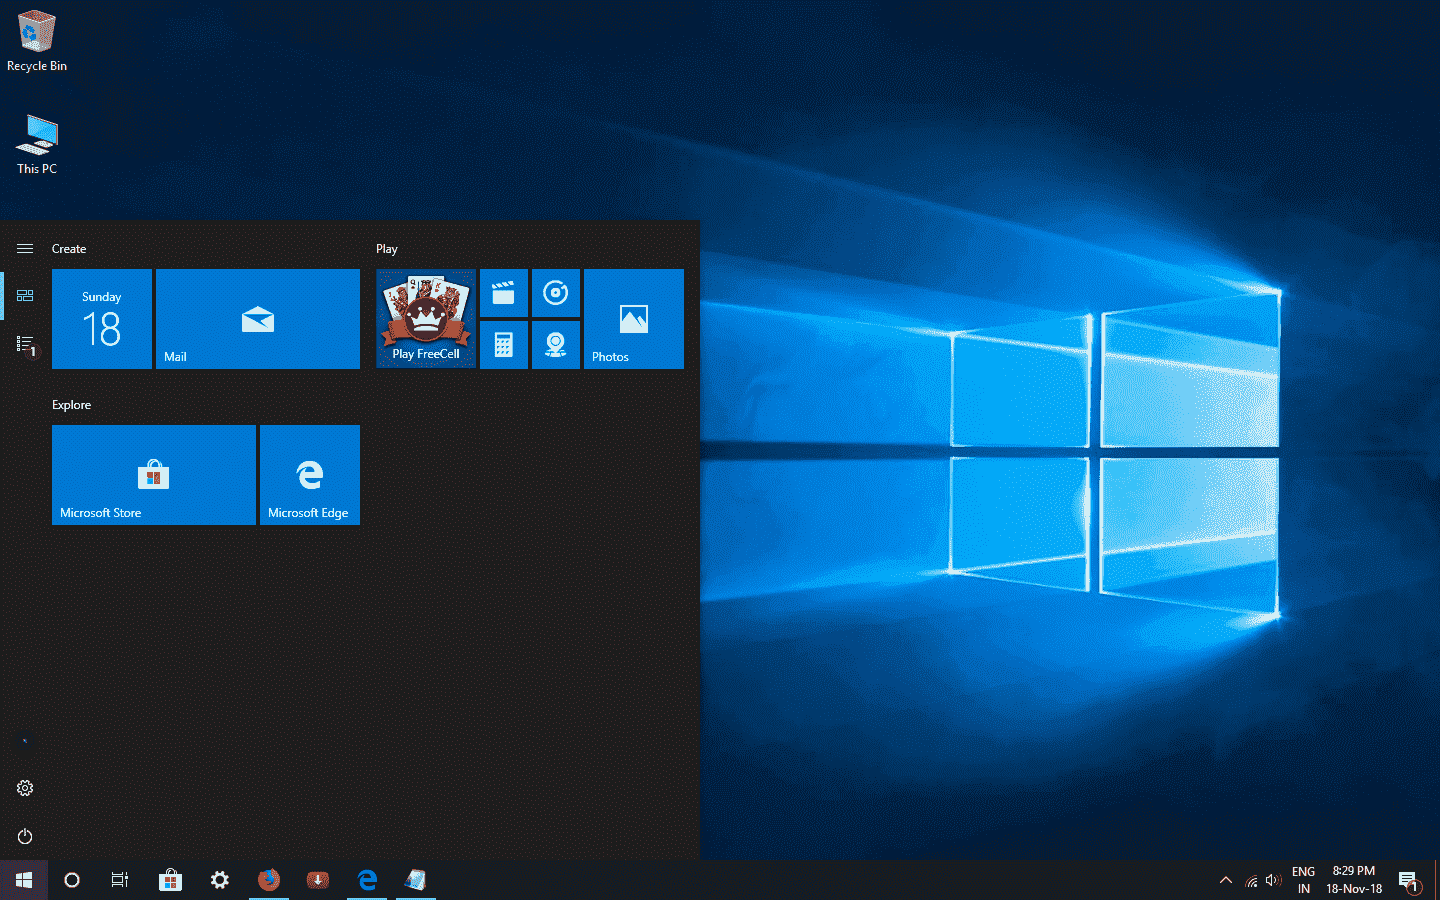Select the This PC desktop icon
Screen dimensions: 1440x900
point(37,144)
